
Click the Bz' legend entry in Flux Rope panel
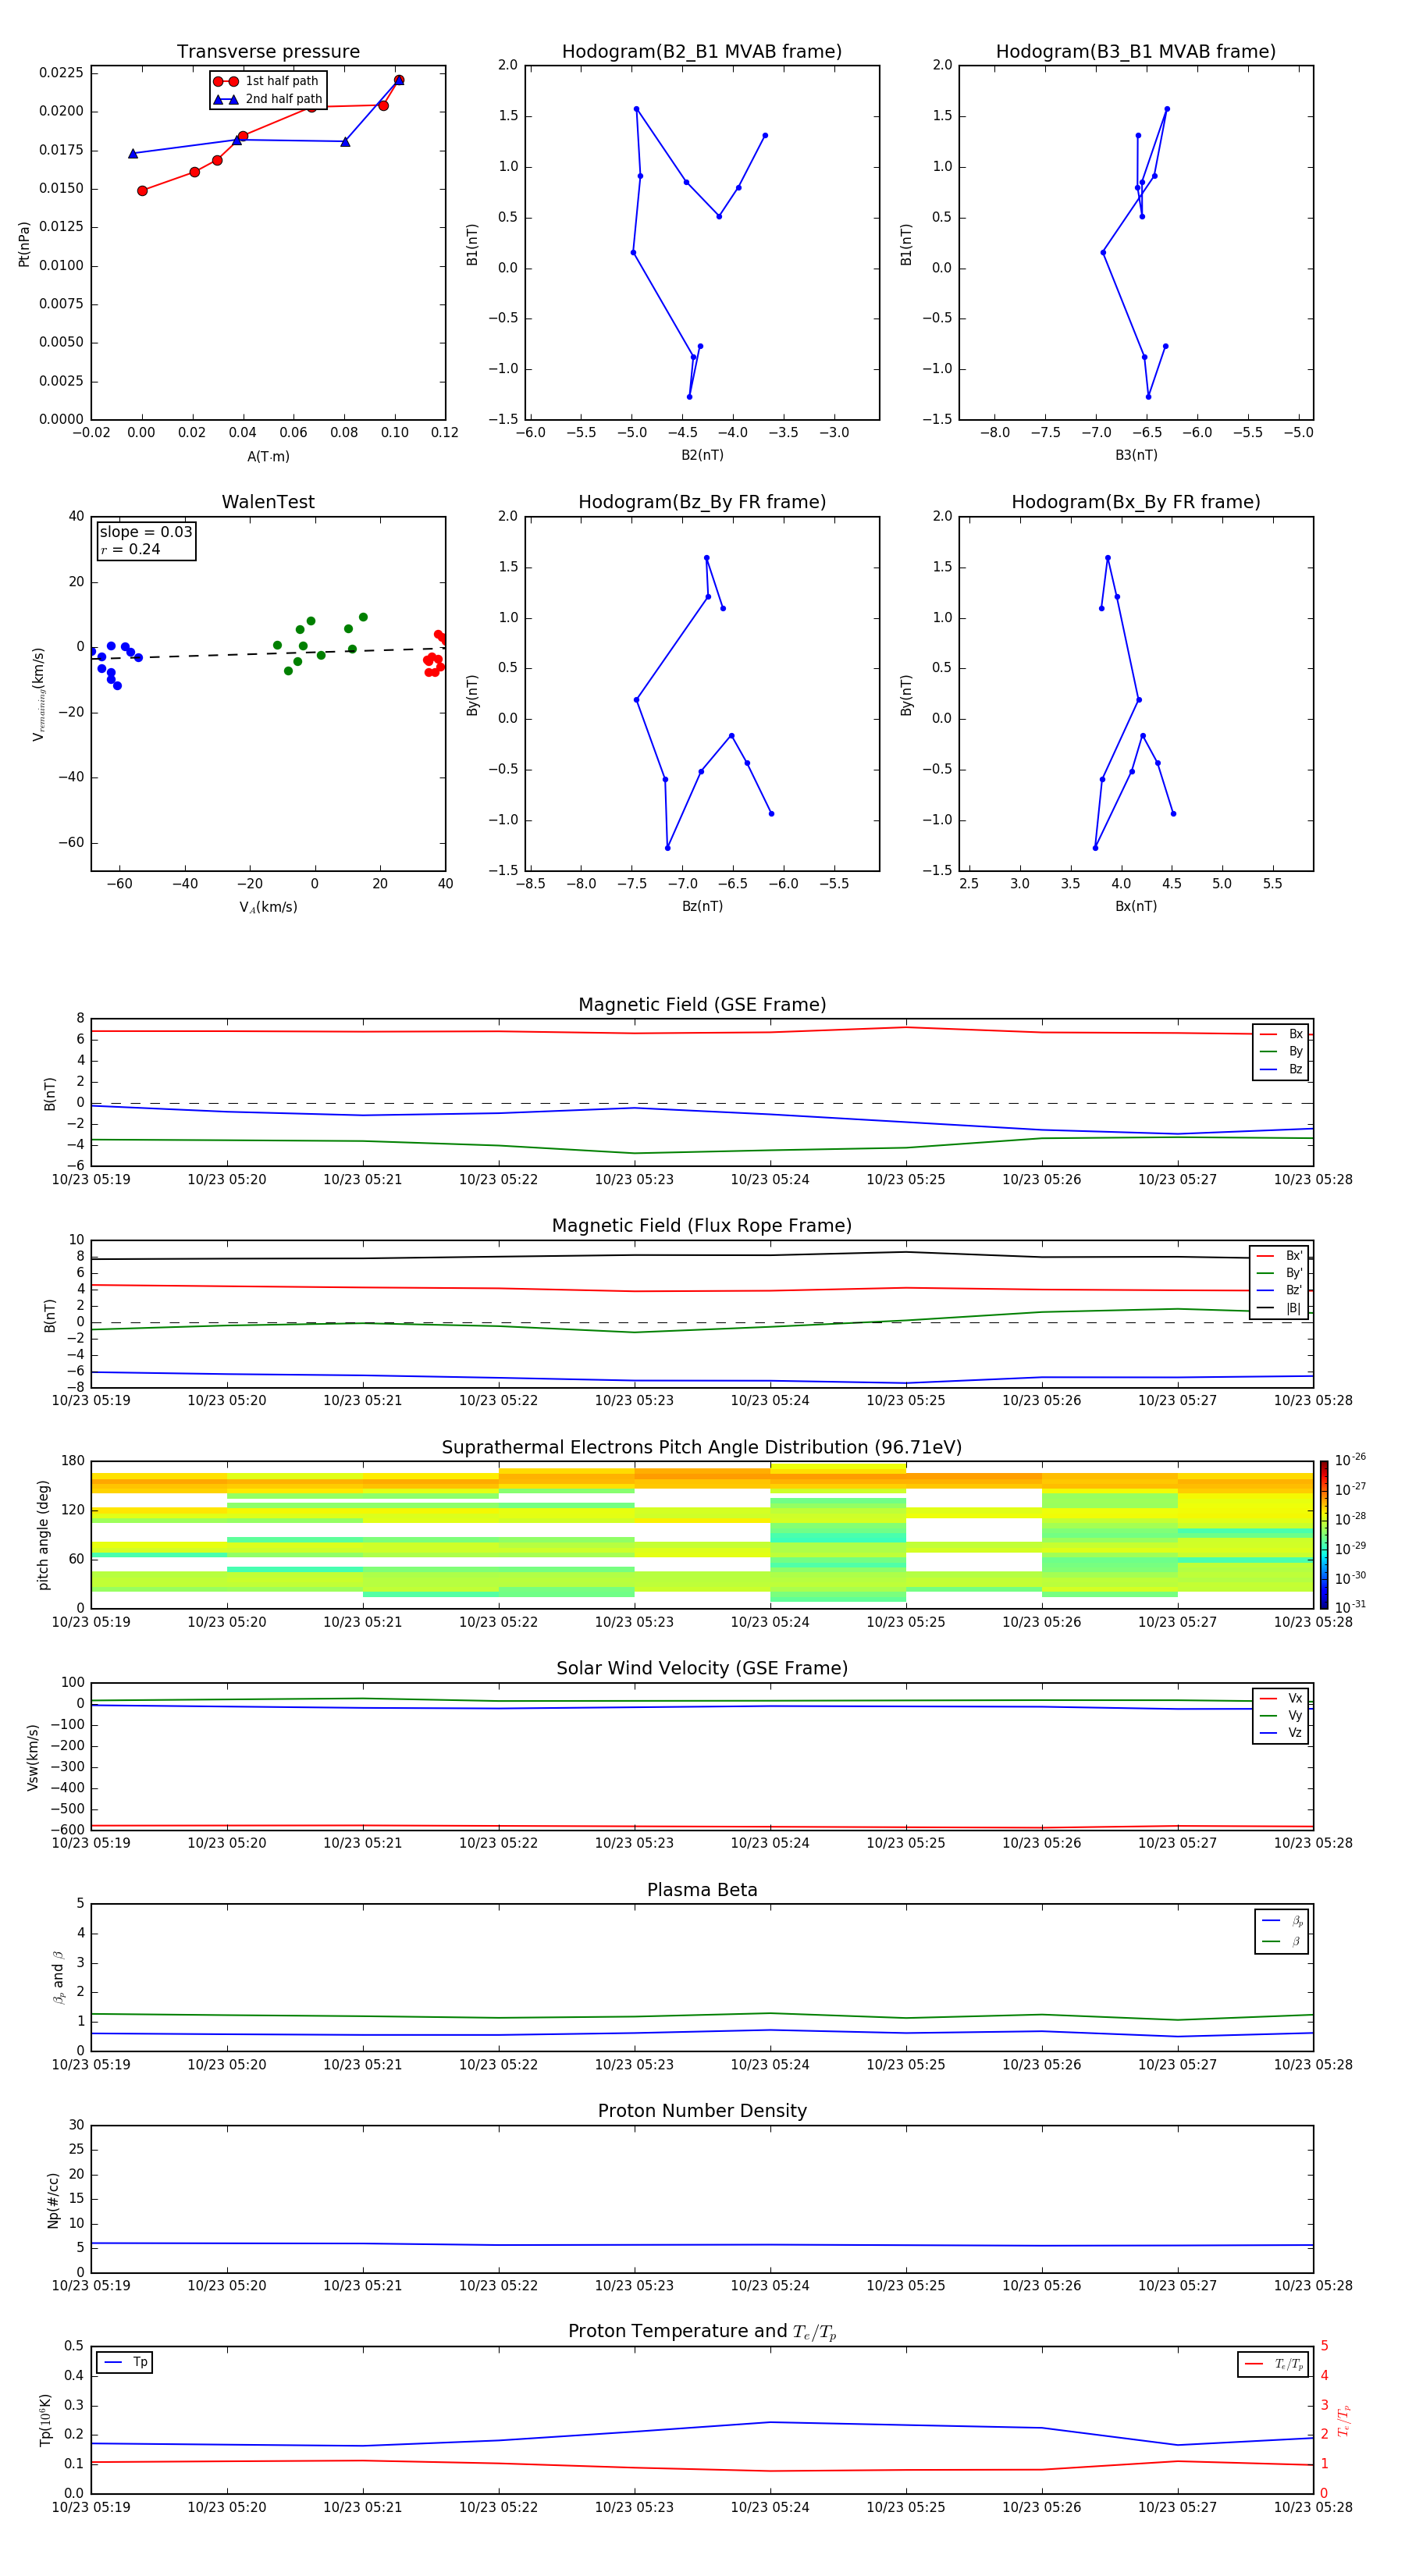tap(1279, 1291)
